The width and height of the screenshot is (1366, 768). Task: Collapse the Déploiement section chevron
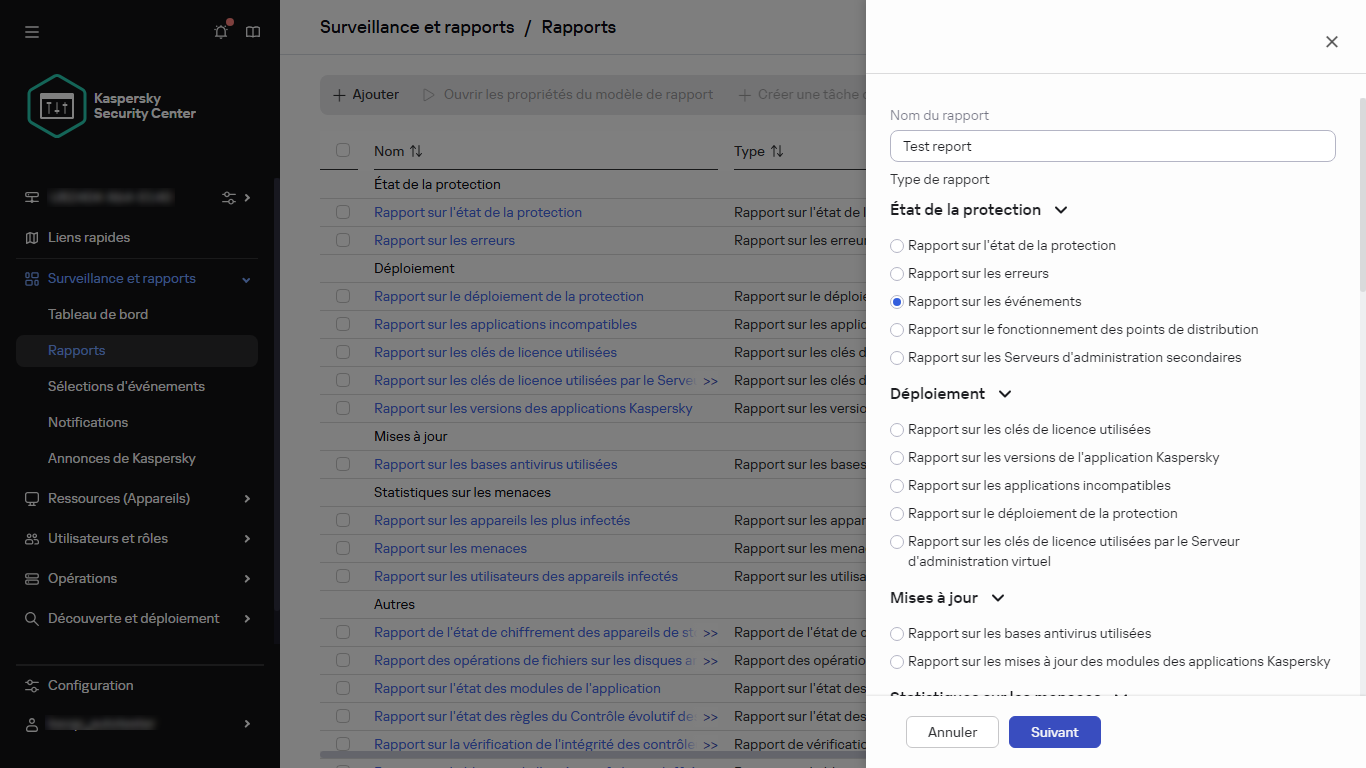point(1005,394)
